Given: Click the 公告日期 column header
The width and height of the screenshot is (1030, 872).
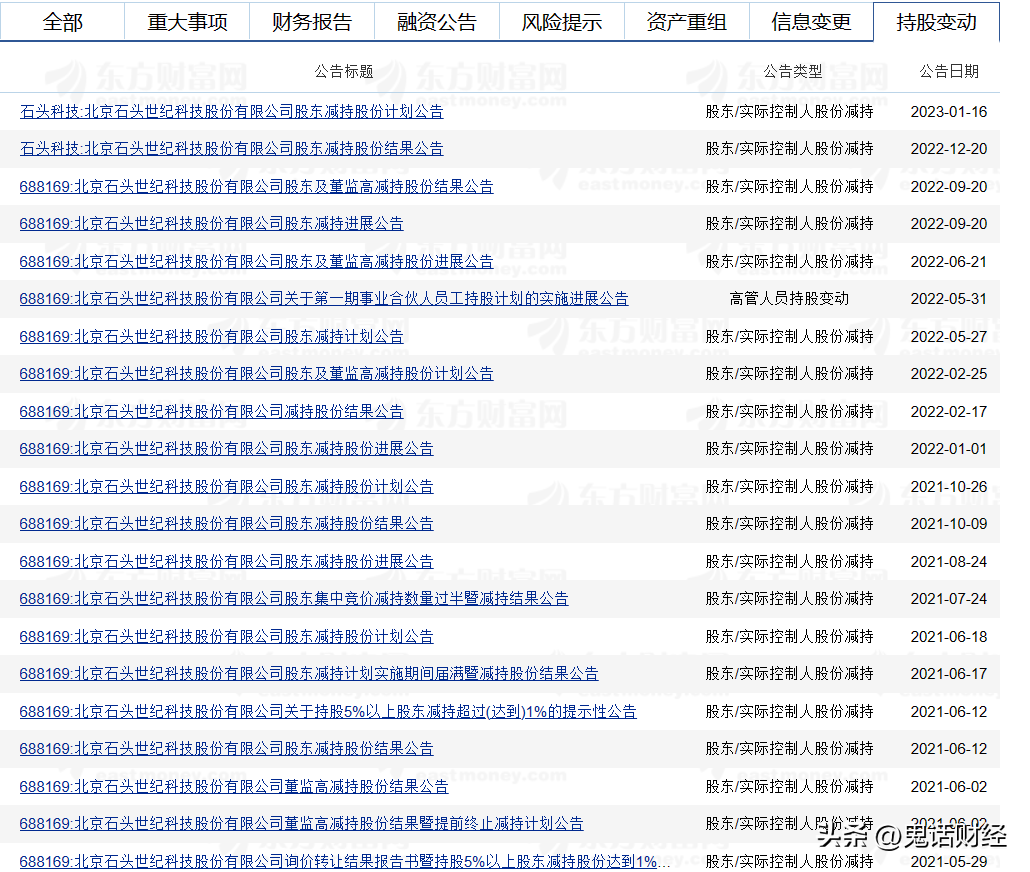Looking at the screenshot, I should pos(949,71).
